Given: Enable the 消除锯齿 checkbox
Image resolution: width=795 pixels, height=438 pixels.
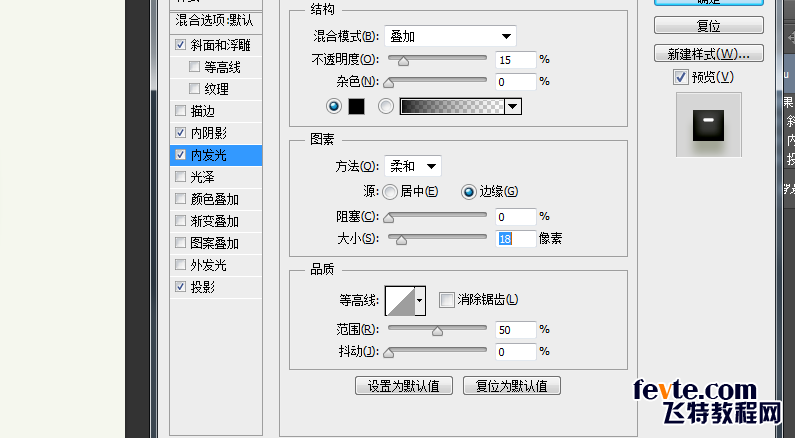Looking at the screenshot, I should click(446, 299).
